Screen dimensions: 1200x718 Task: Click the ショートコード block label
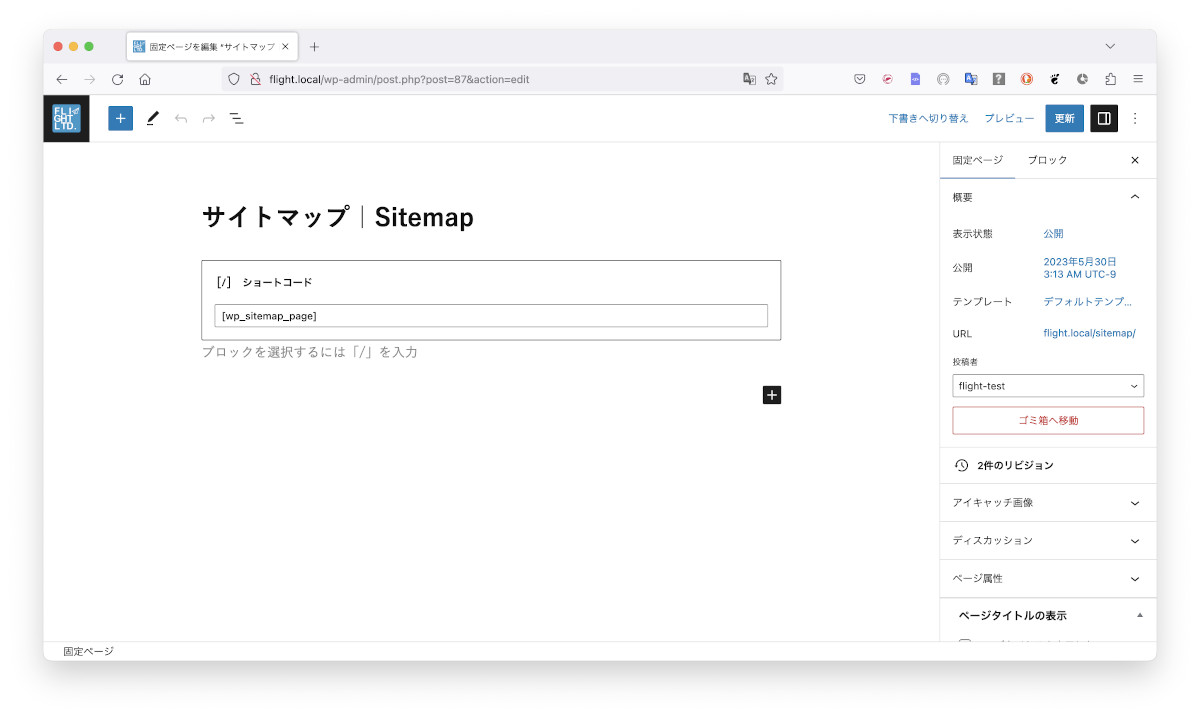click(277, 282)
